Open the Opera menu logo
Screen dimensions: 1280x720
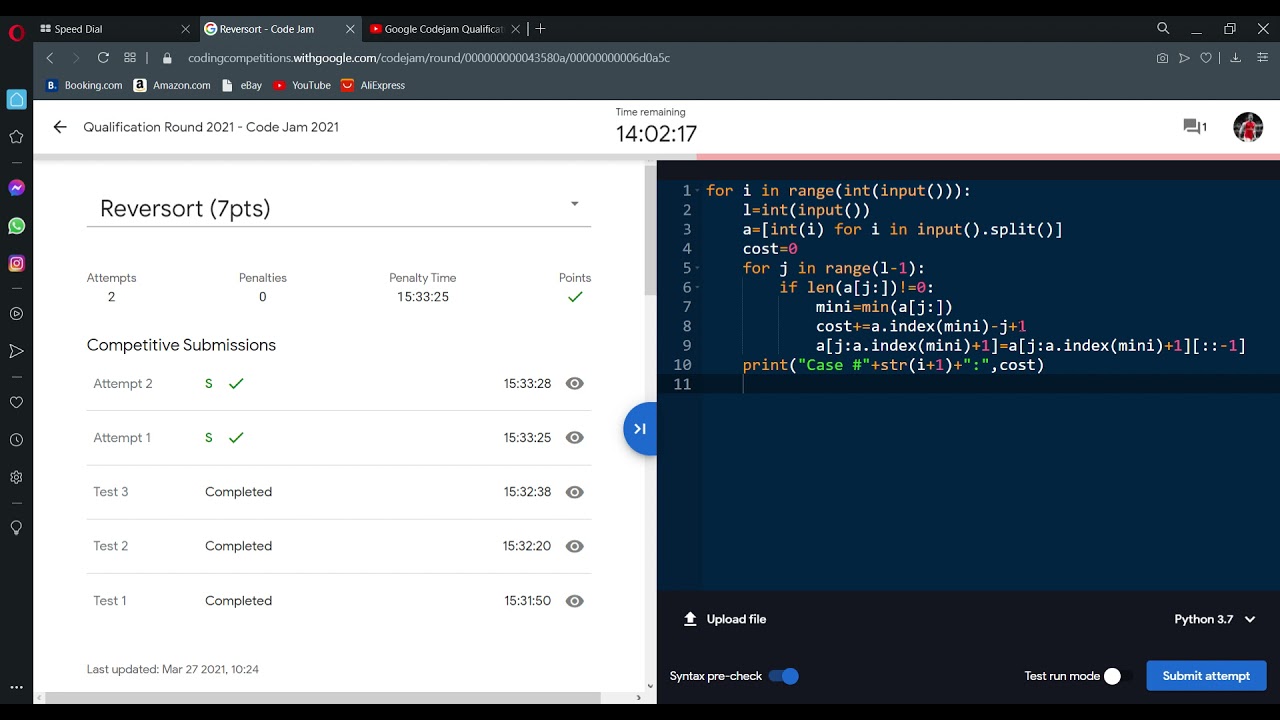(16, 33)
